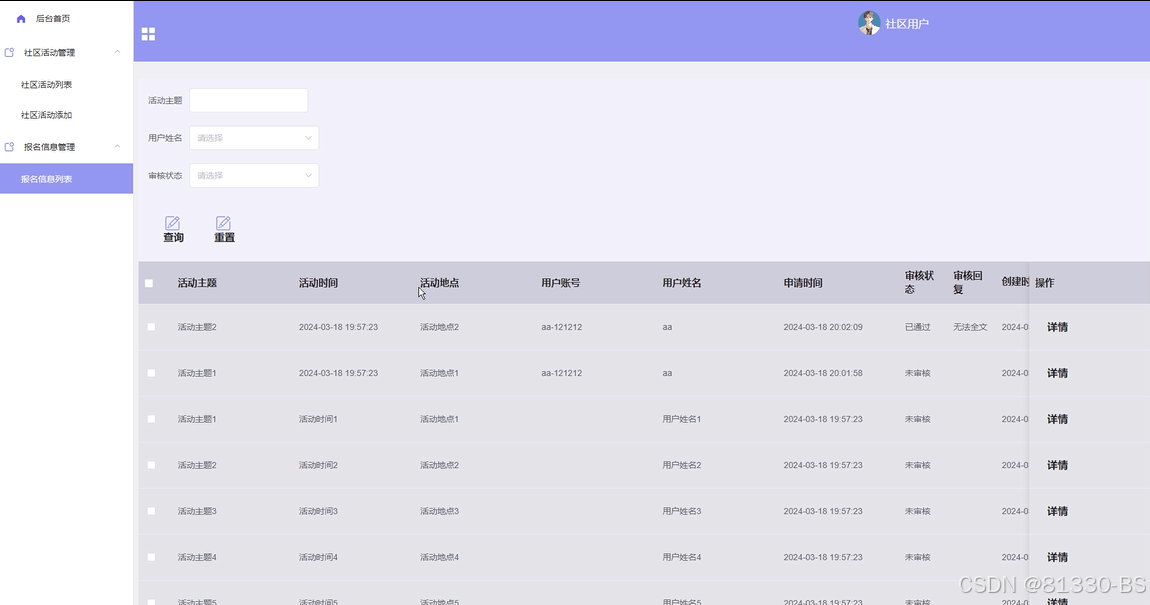Open 社区活动列表 menu item
The width and height of the screenshot is (1150, 605).
(x=46, y=85)
